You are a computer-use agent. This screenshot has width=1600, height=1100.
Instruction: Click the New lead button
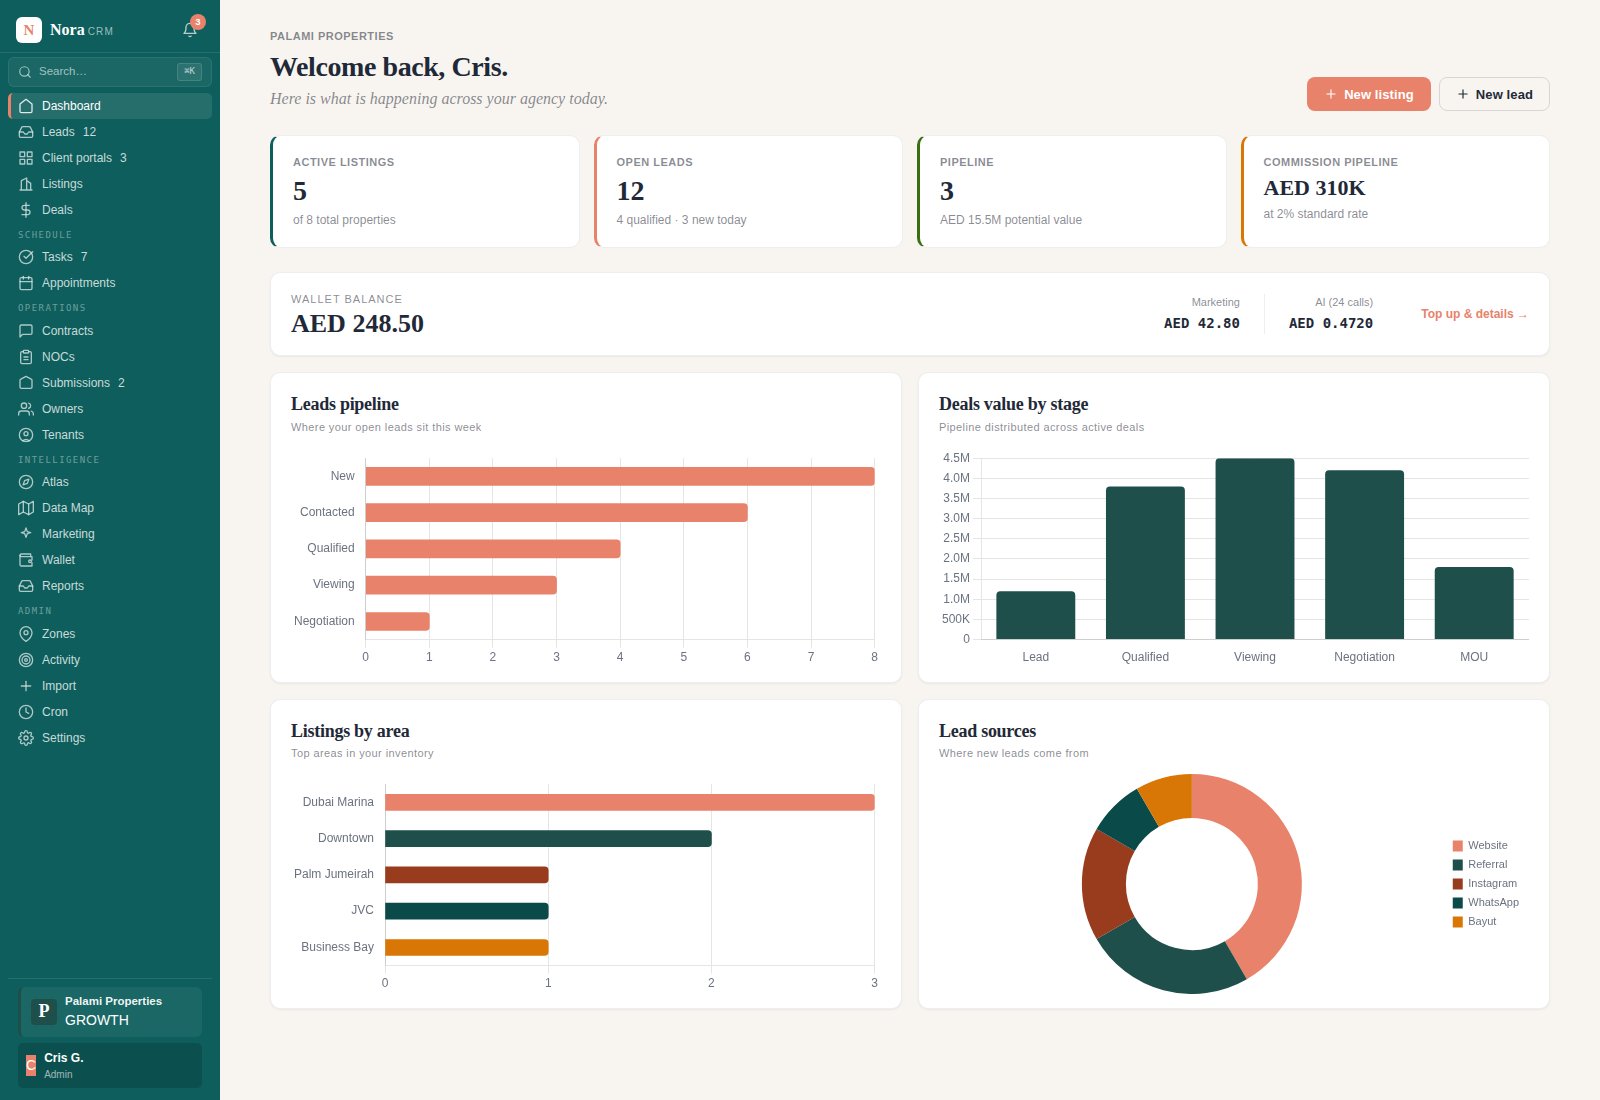(x=1494, y=94)
